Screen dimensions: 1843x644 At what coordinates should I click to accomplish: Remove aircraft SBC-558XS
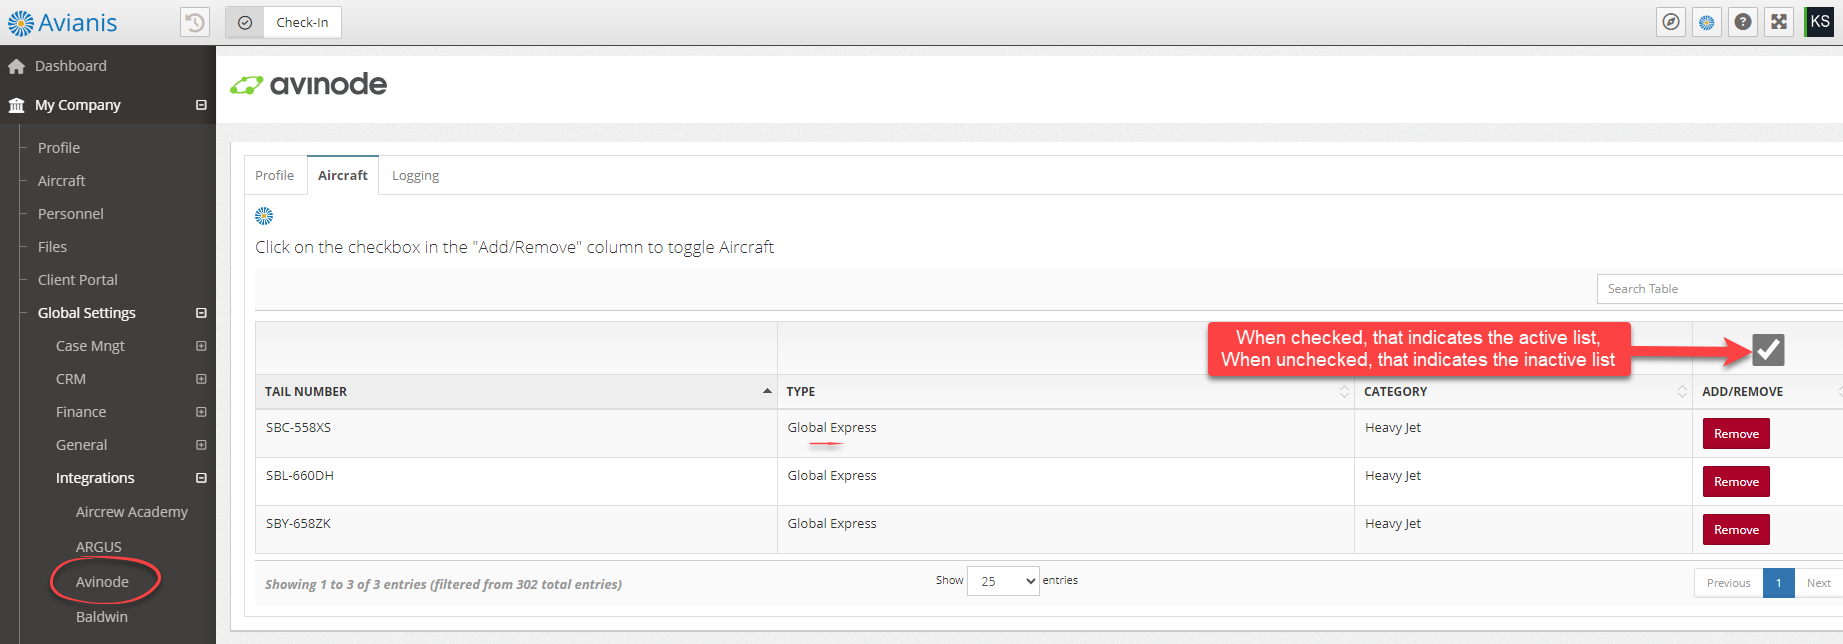pos(1736,434)
